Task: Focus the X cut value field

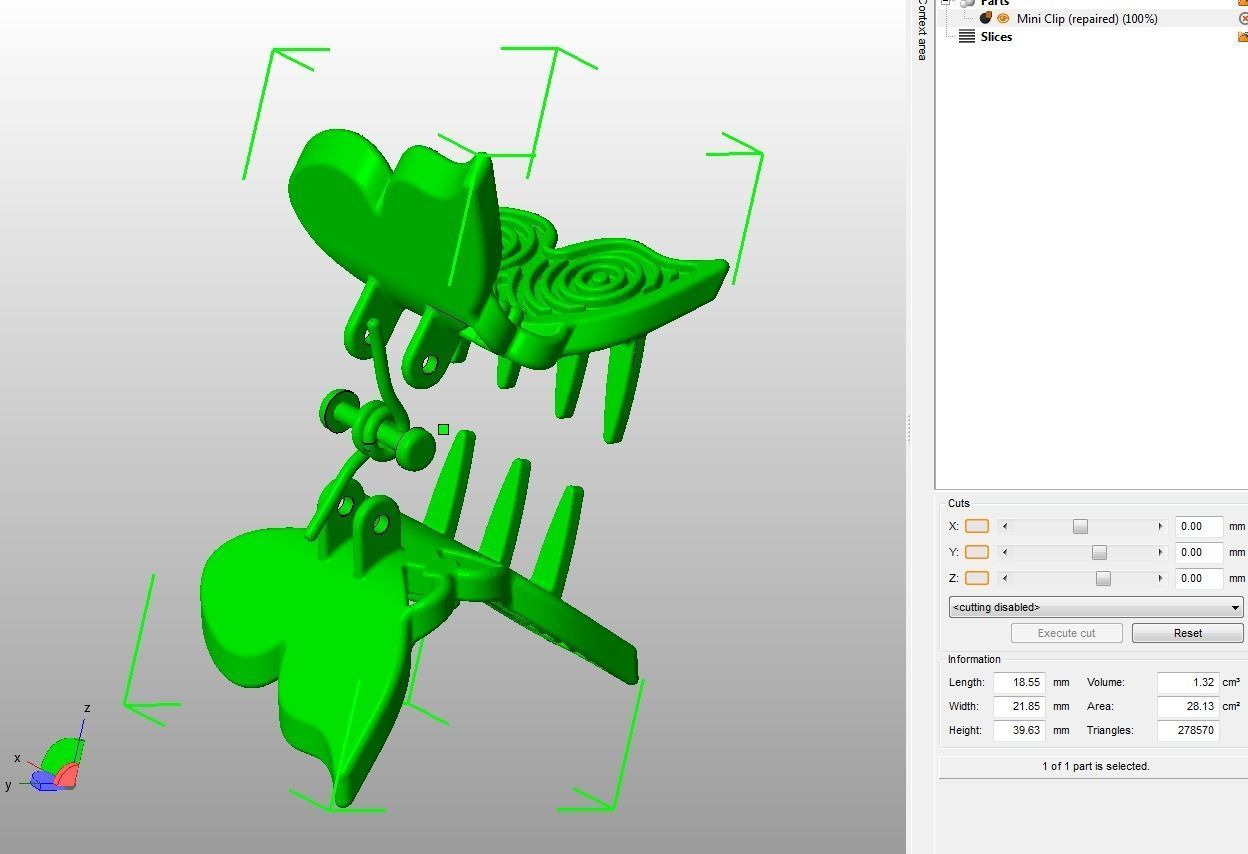Action: pos(1199,526)
